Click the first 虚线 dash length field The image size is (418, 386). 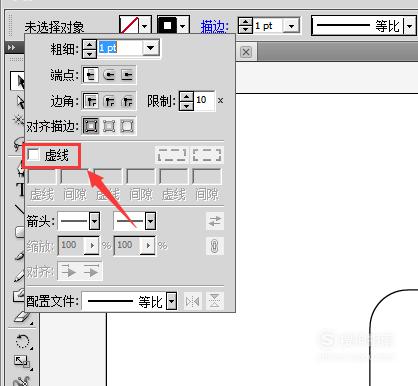pos(42,176)
